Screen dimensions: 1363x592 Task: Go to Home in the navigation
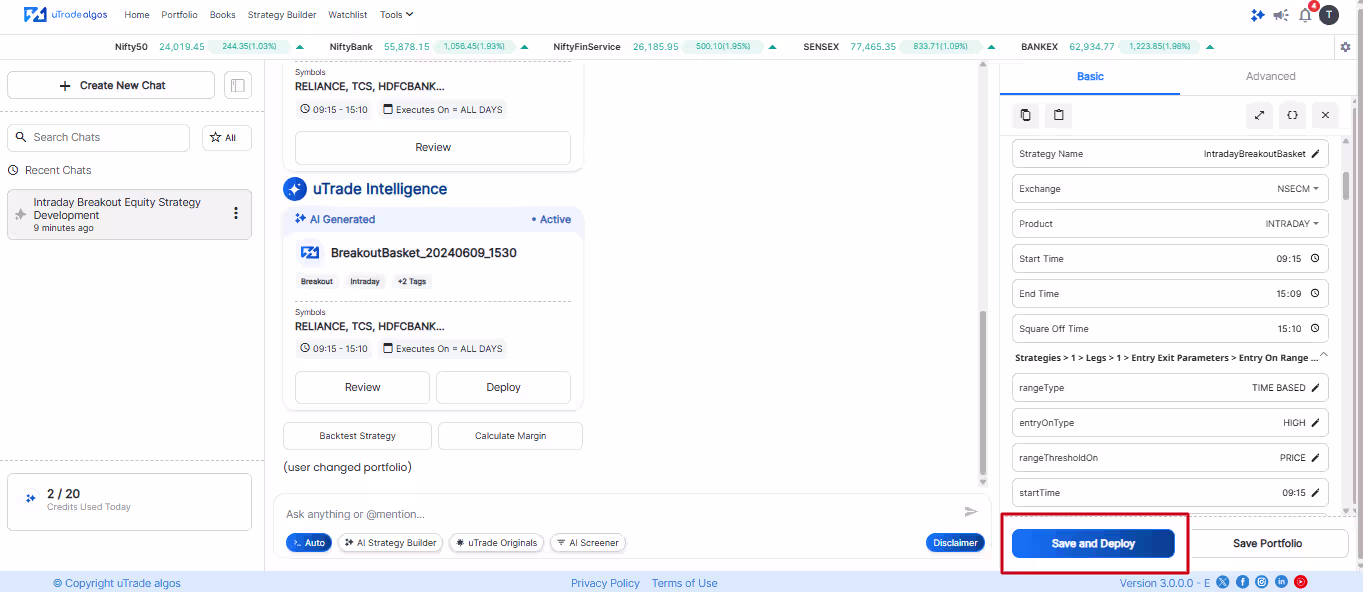137,15
